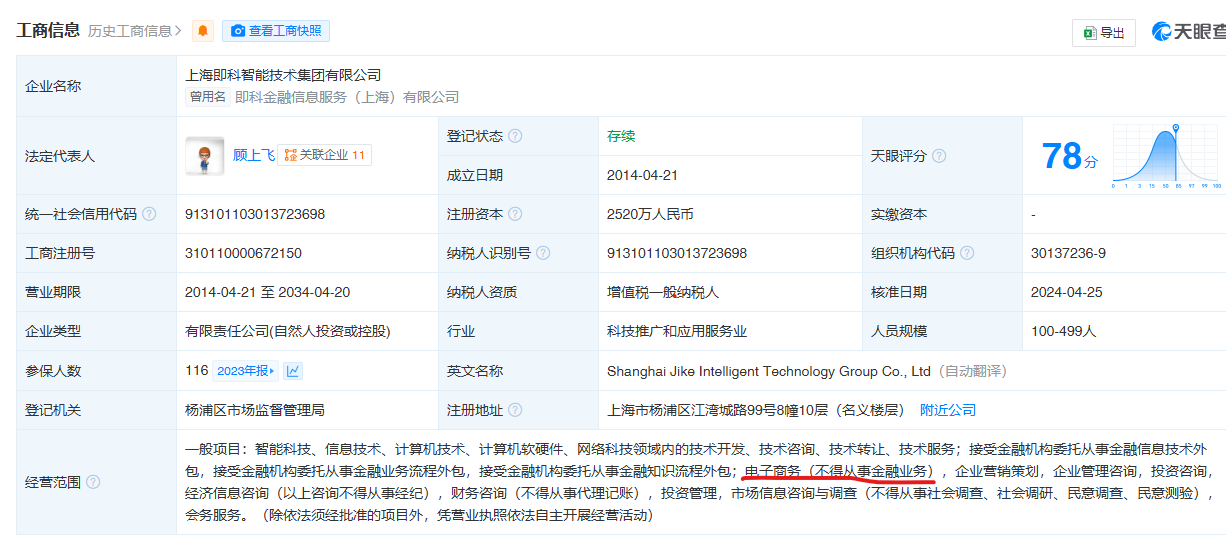Click registration authority 杨浦区市场监督管理局
The width and height of the screenshot is (1226, 548).
(x=255, y=410)
